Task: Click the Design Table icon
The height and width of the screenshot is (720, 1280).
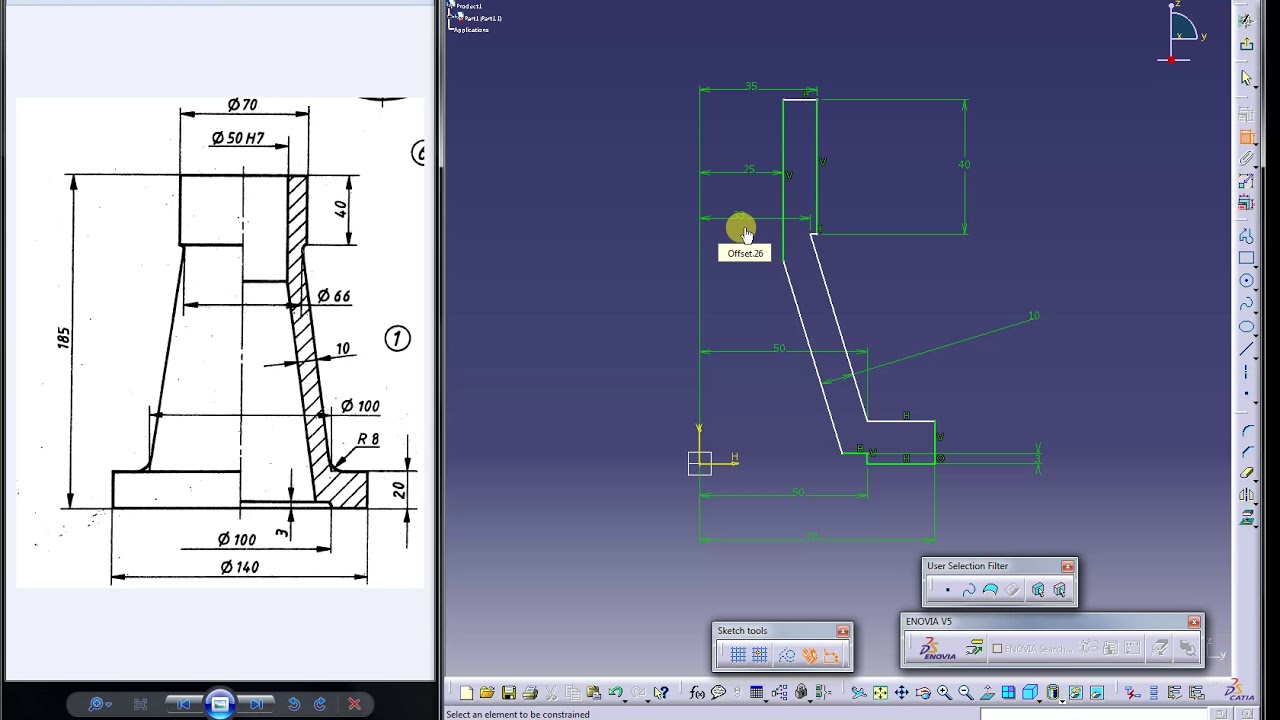Action: coord(757,692)
